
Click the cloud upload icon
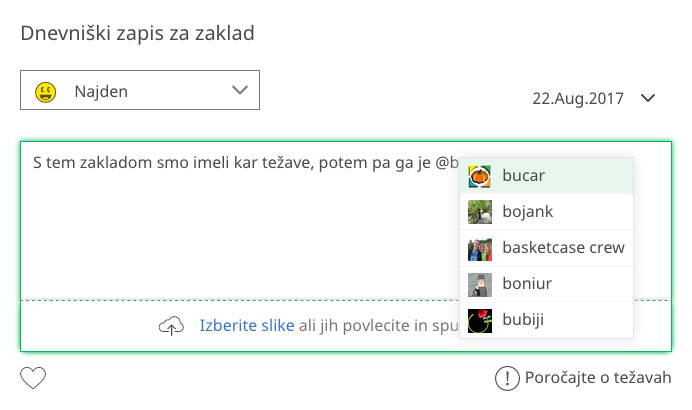coord(171,326)
